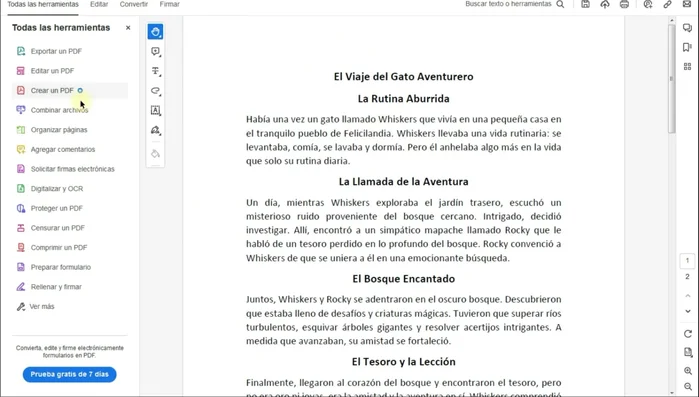
Task: Select Censurar un PDF tool
Action: pyautogui.click(x=70, y=228)
